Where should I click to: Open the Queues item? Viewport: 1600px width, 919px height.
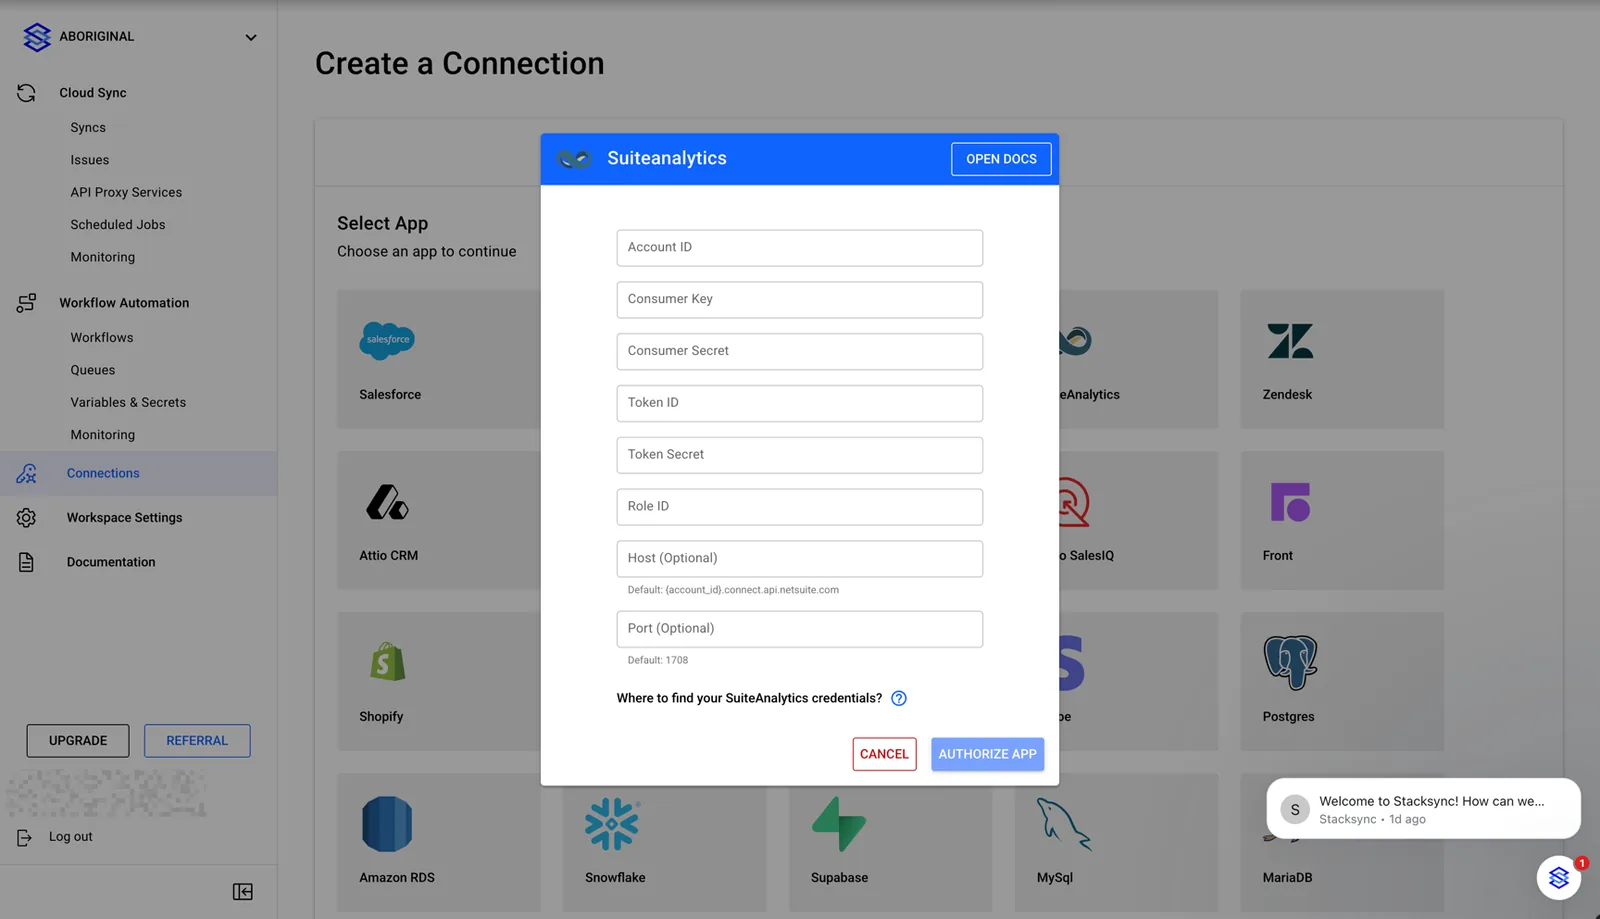point(93,370)
